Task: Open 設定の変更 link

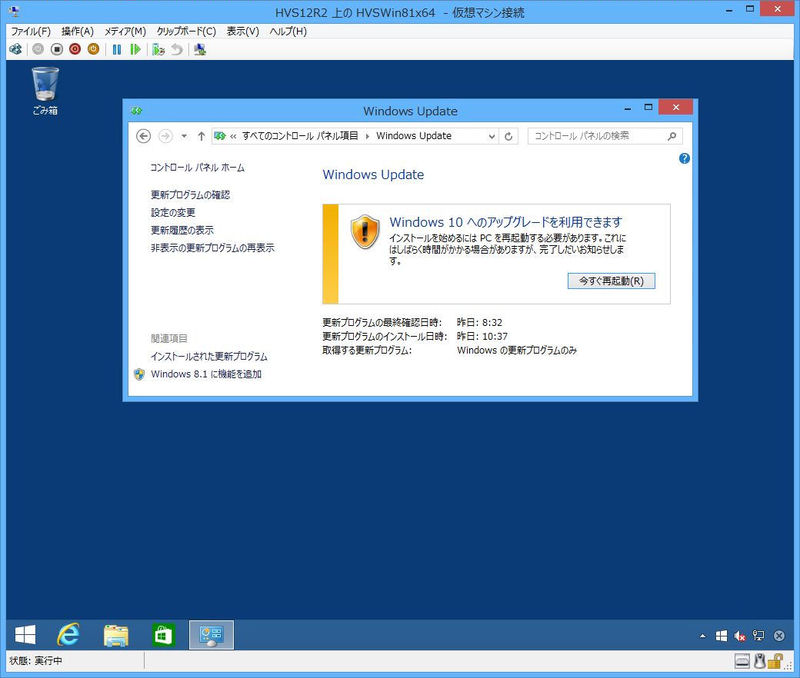Action: point(173,213)
